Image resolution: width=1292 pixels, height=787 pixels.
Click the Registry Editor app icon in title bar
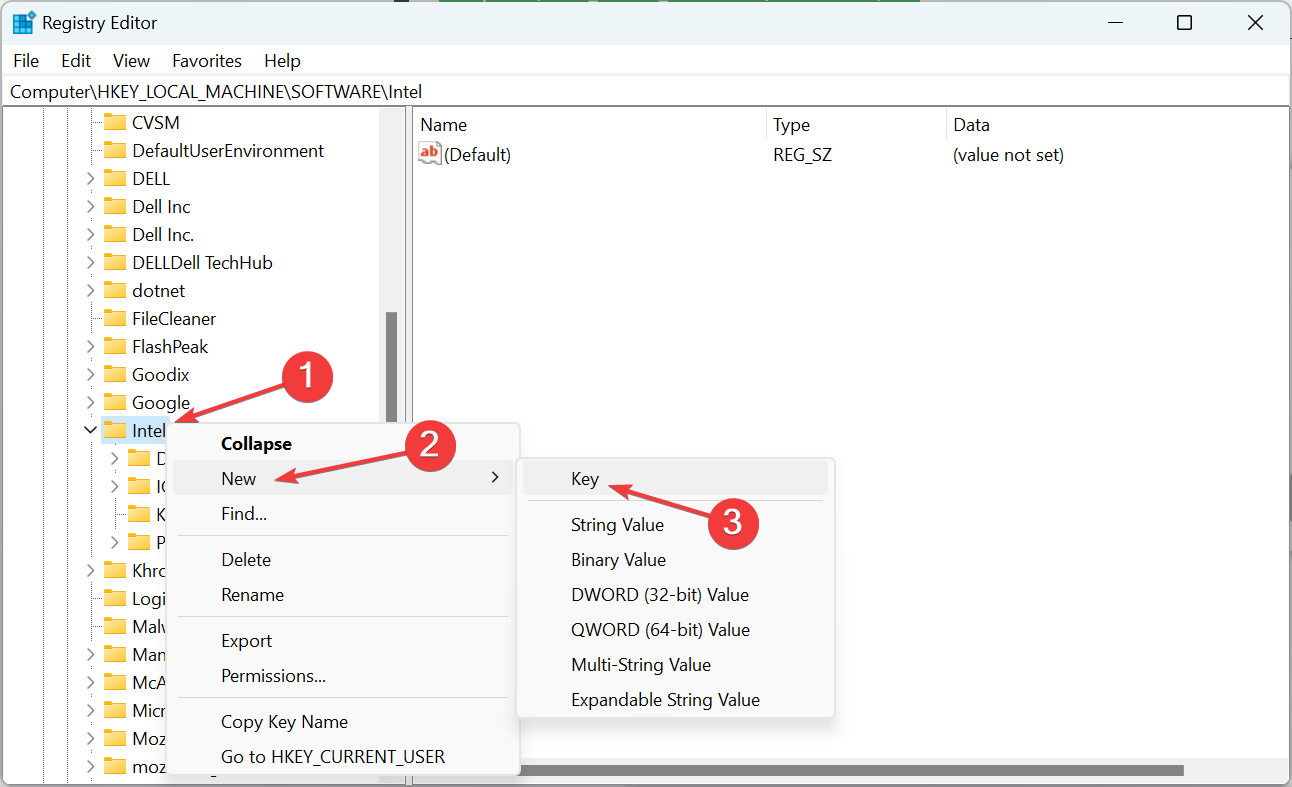[23, 23]
